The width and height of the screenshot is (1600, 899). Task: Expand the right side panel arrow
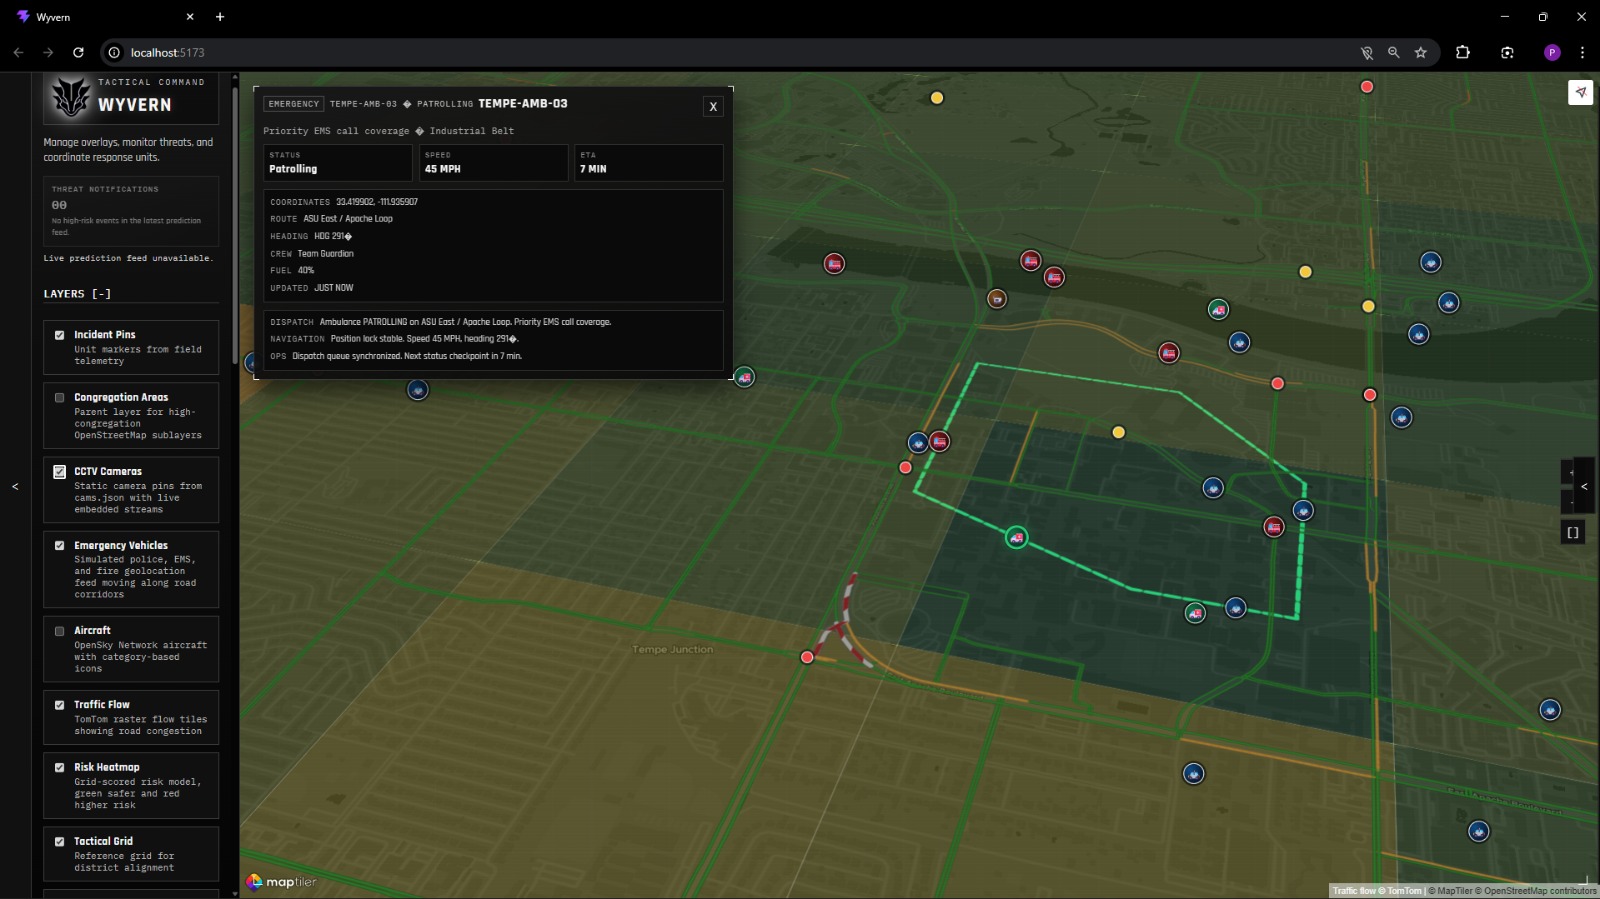1584,486
